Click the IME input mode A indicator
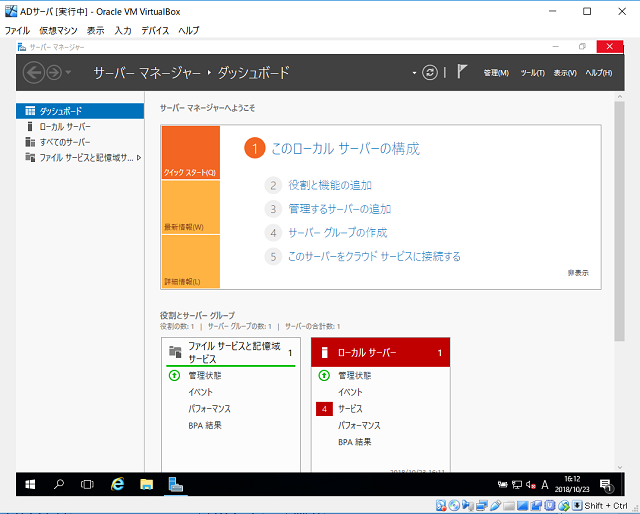The width and height of the screenshot is (640, 514). coord(544,485)
